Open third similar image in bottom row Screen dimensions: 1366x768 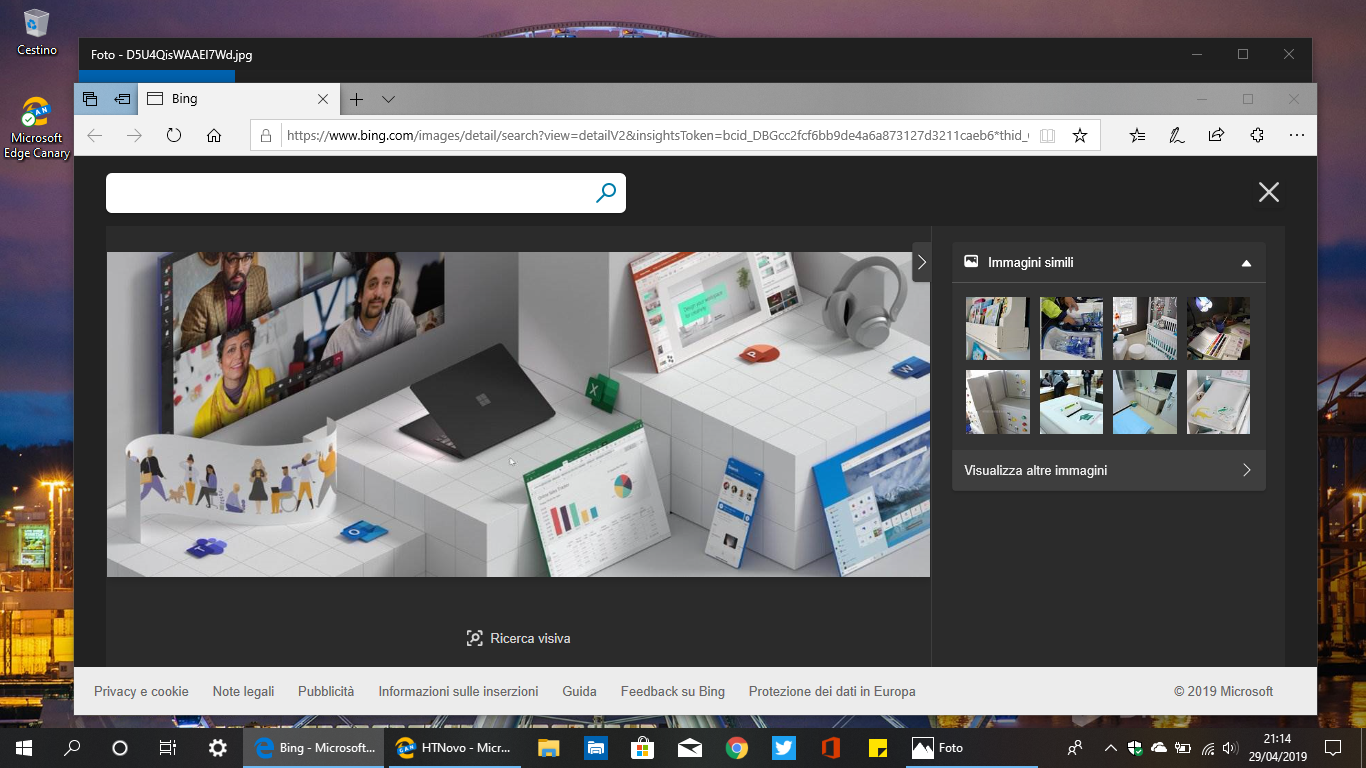coord(1145,402)
